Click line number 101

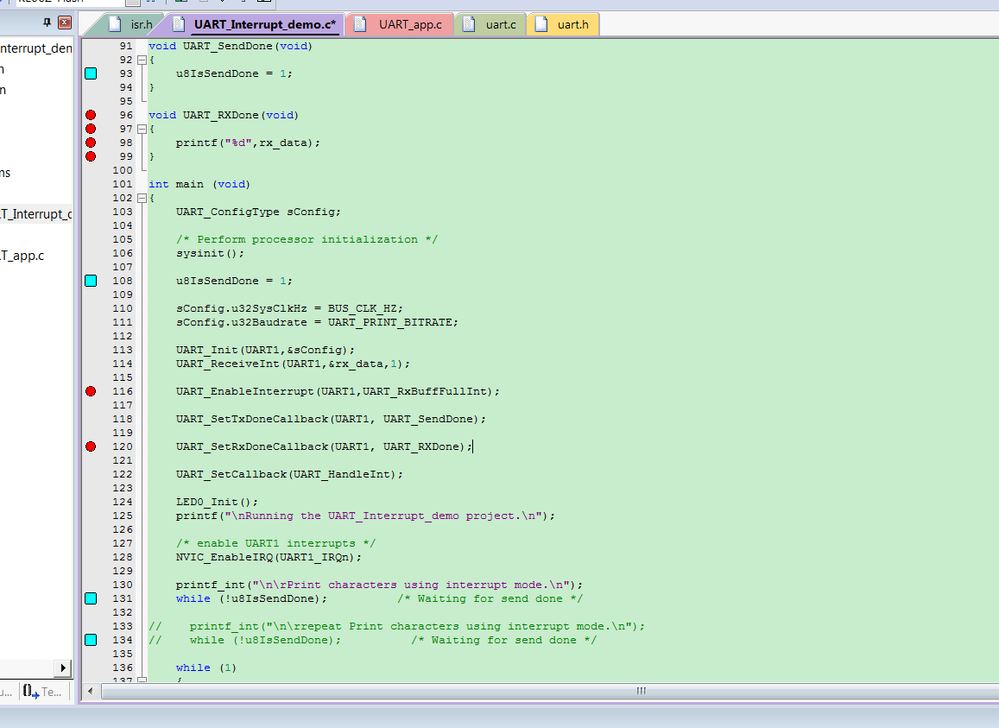(x=122, y=184)
